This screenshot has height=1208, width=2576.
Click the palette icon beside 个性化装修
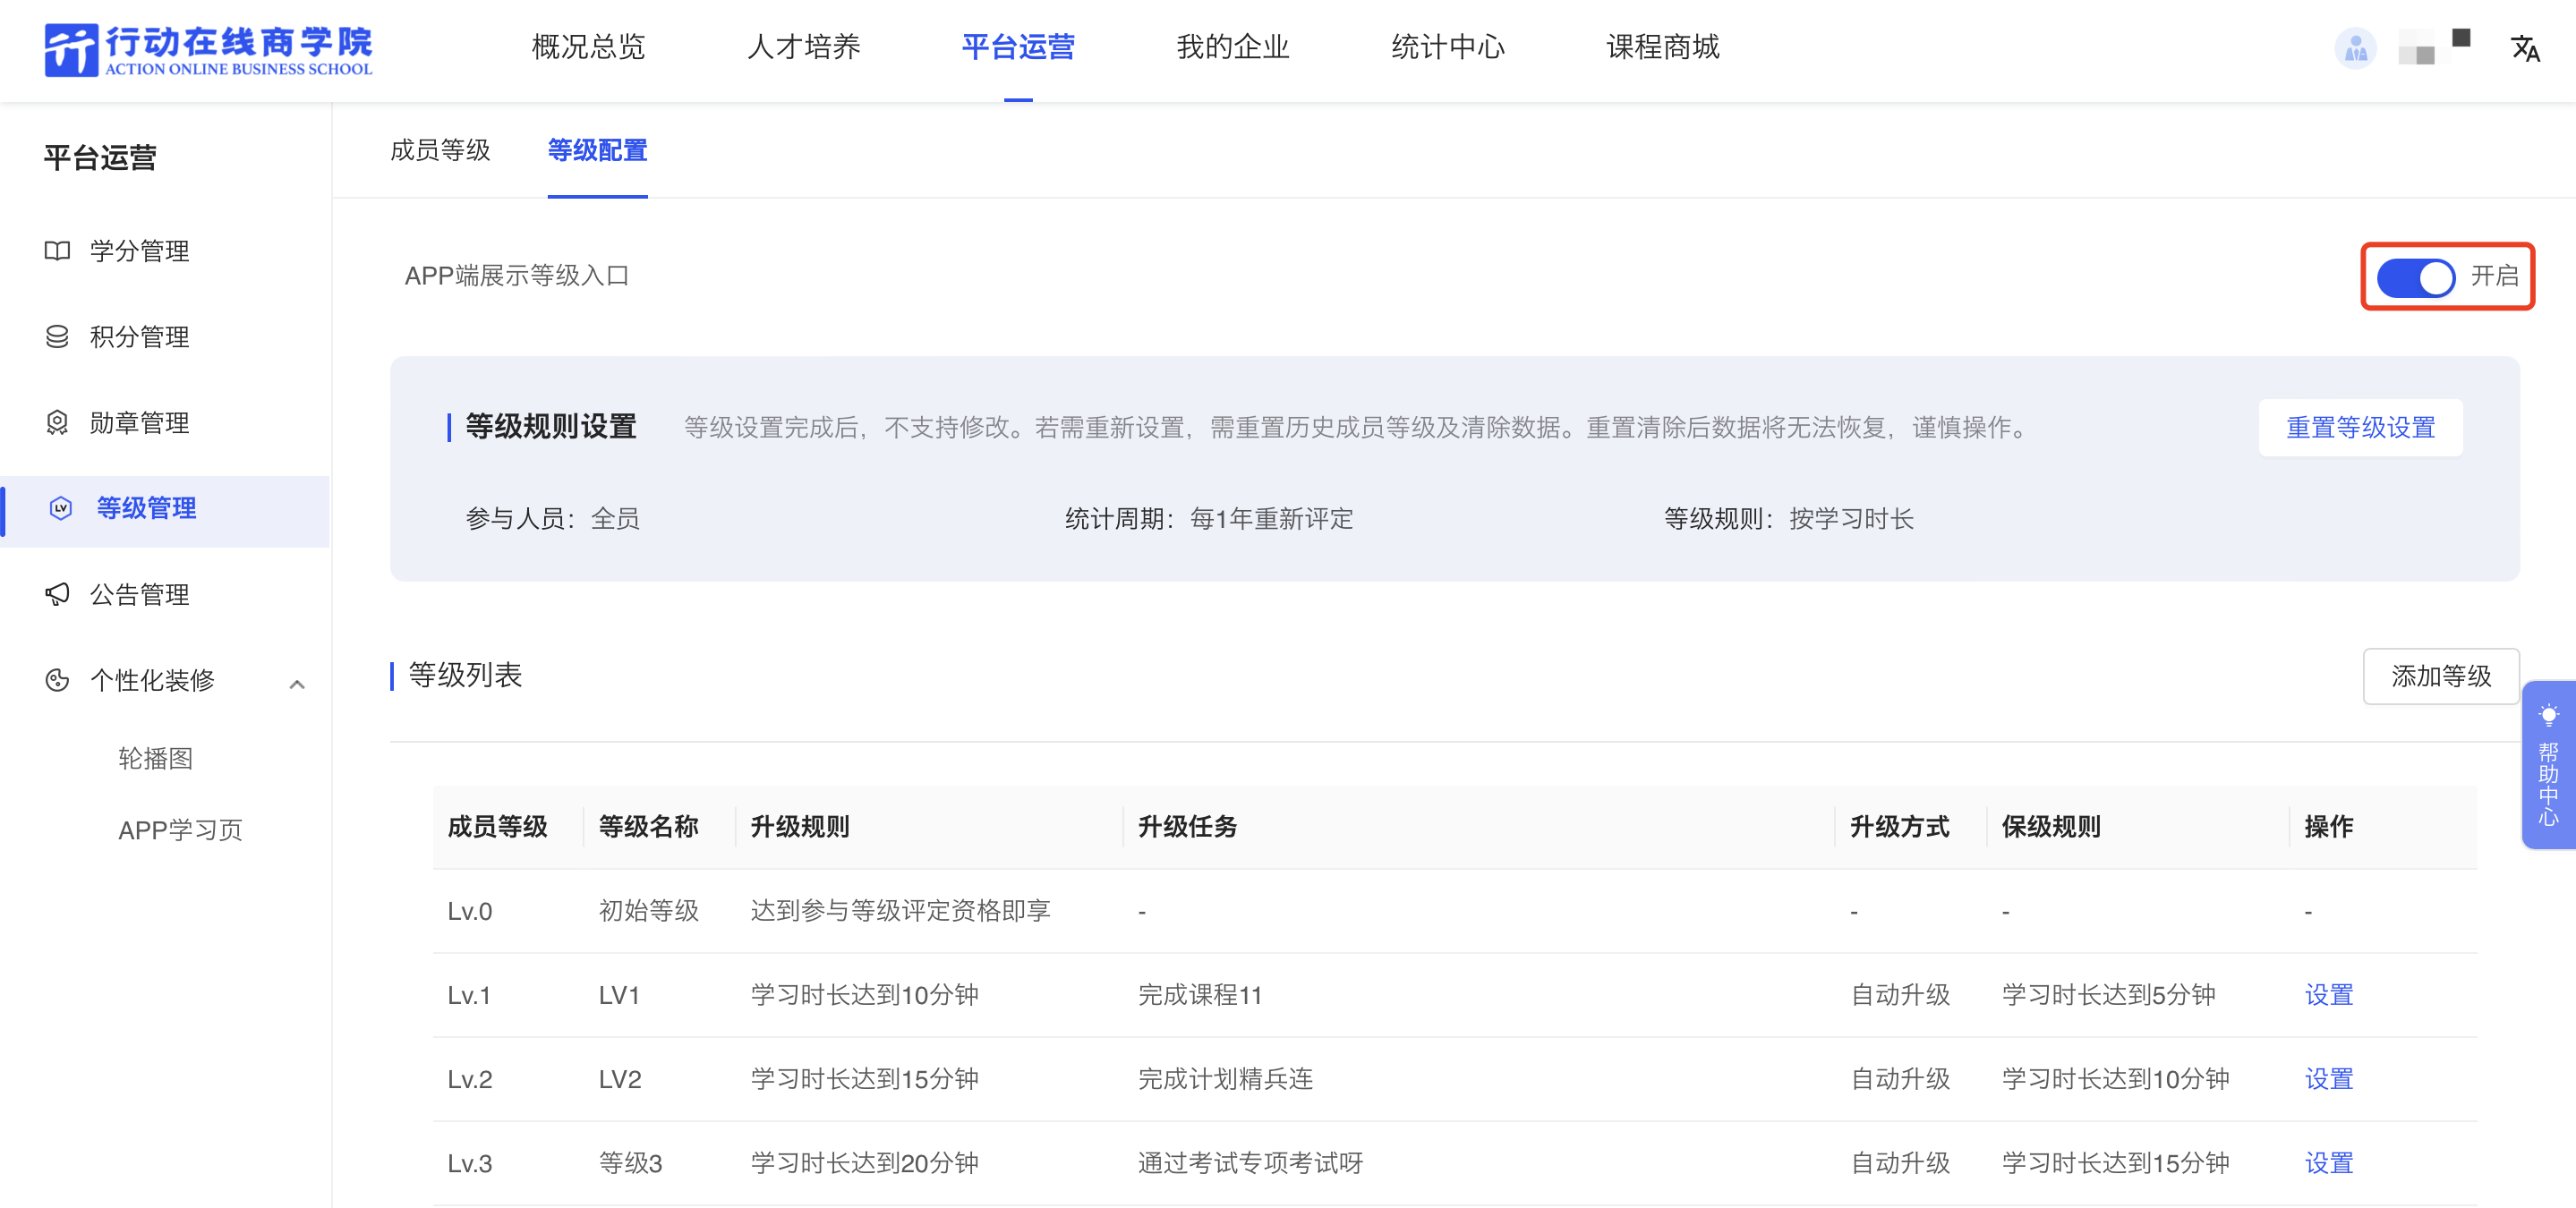click(x=58, y=680)
